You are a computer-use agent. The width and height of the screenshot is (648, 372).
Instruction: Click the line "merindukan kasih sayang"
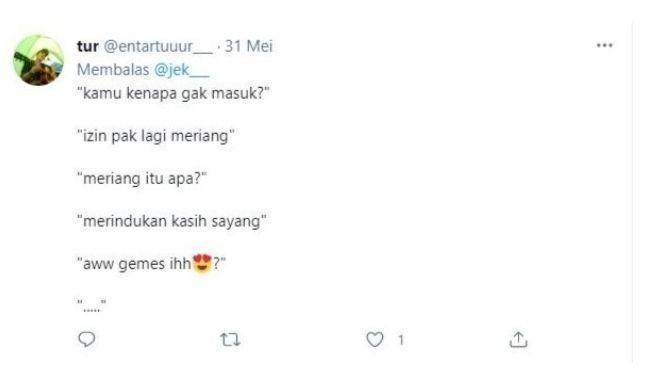pyautogui.click(x=172, y=221)
